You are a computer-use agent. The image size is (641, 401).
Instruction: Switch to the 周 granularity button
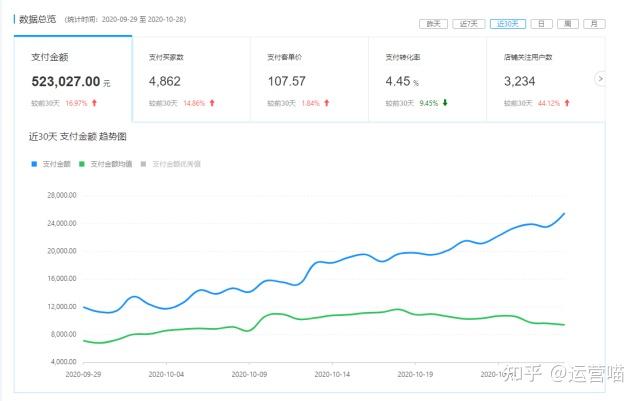(x=568, y=24)
